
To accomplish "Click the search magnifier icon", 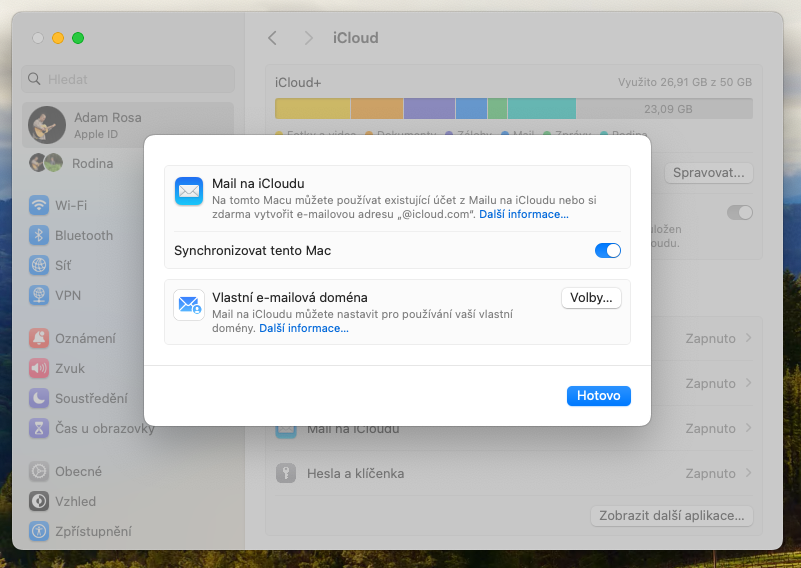I will [34, 79].
